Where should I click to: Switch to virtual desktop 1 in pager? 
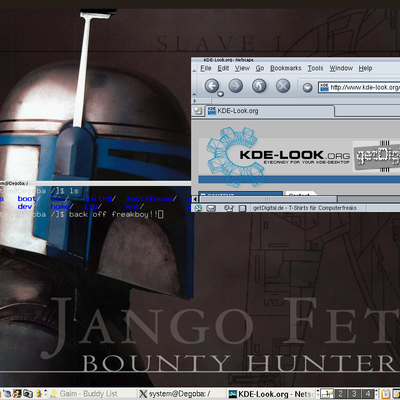327,394
